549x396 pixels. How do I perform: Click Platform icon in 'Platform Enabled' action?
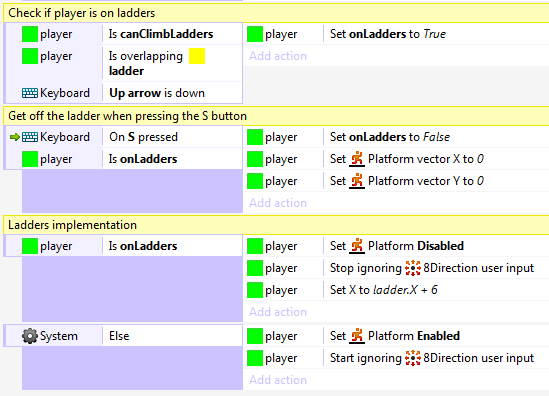(x=357, y=336)
